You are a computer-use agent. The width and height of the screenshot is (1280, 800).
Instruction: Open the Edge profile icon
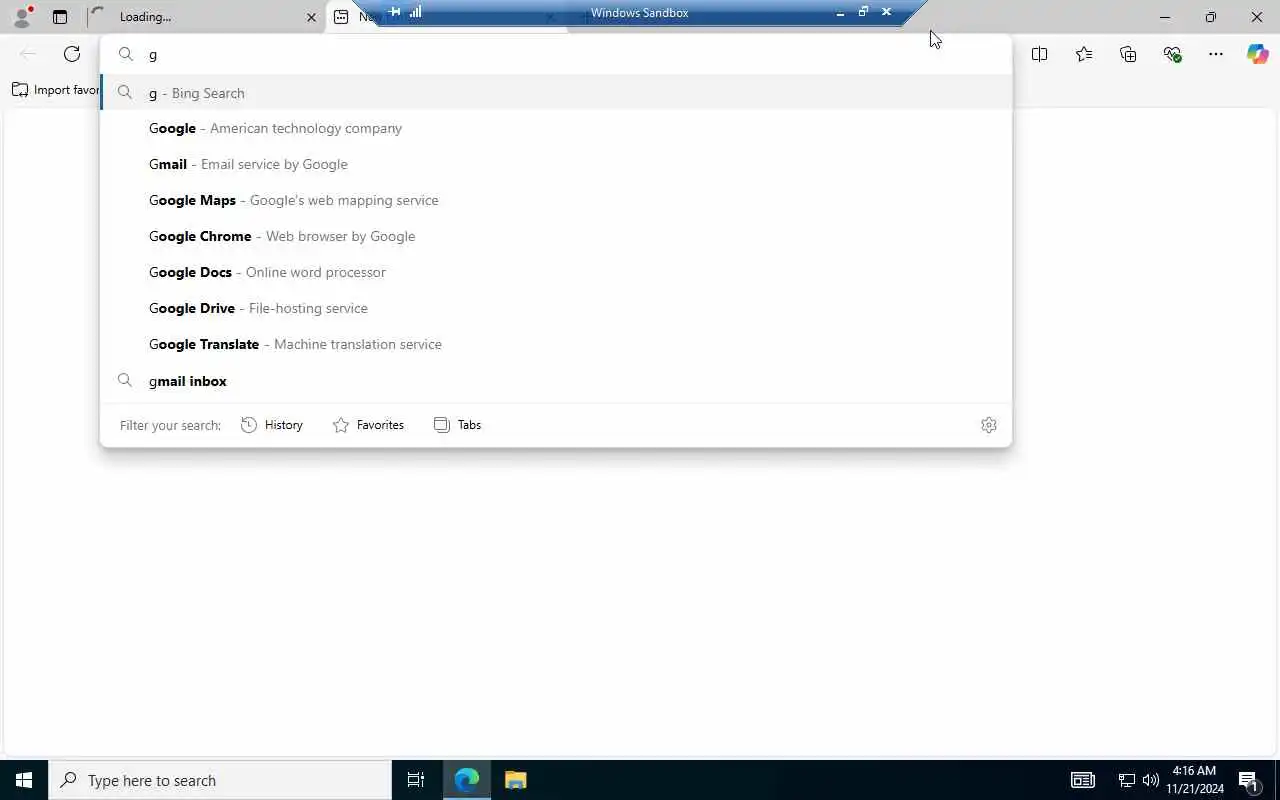22,16
